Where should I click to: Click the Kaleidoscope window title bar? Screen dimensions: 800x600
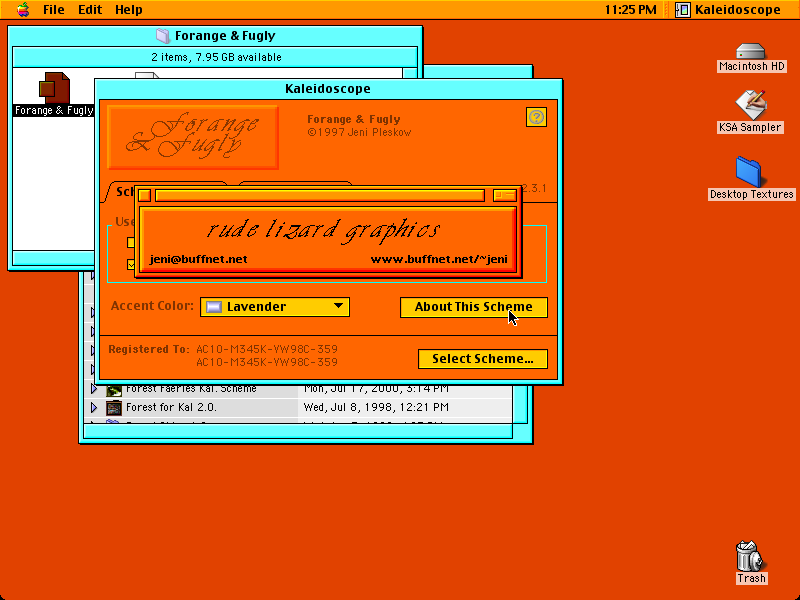coord(328,89)
